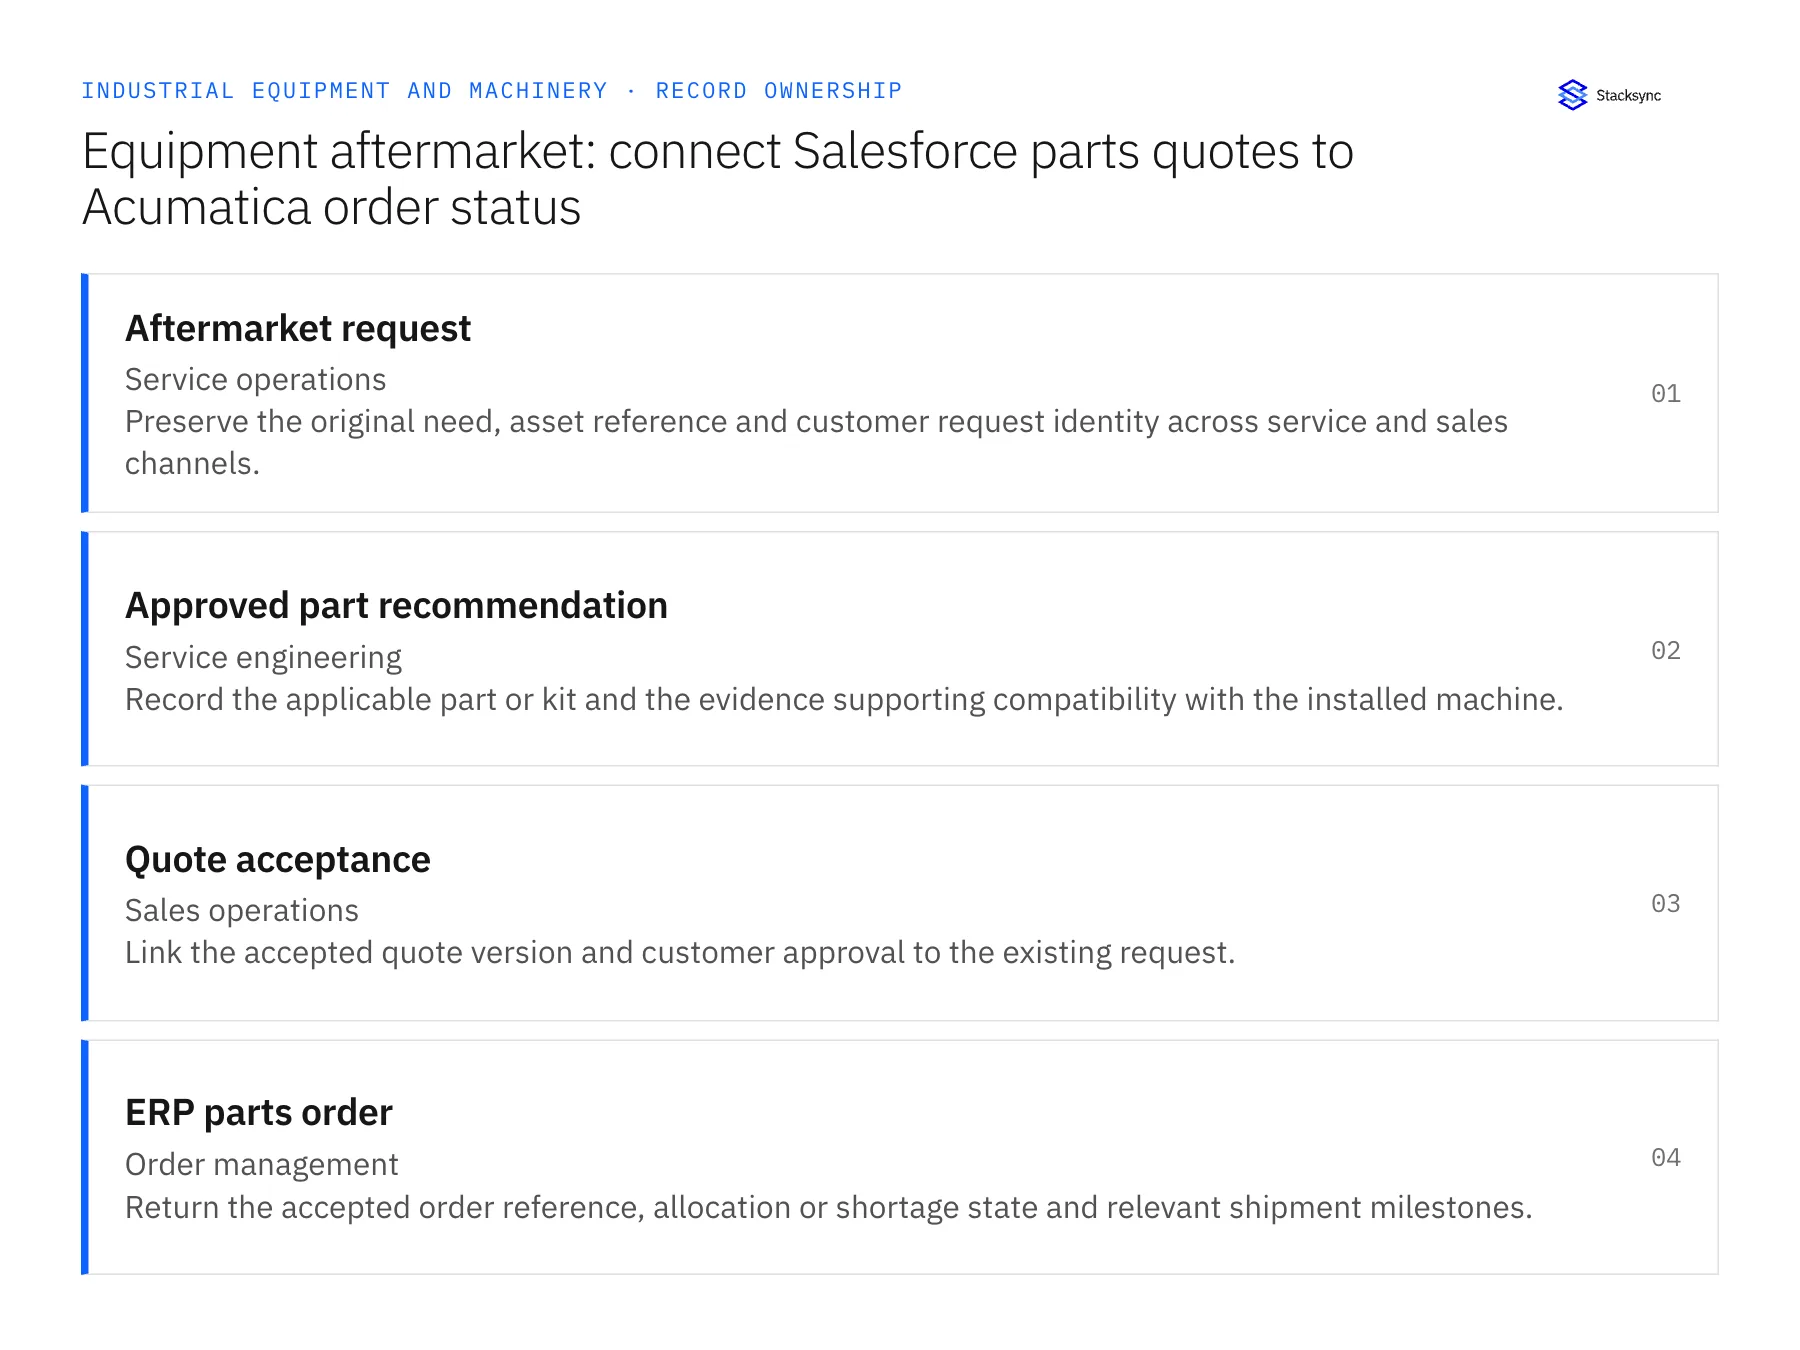Viewport: 1800px width, 1350px height.
Task: Select the 'ERP parts order' heading
Action: point(258,1113)
